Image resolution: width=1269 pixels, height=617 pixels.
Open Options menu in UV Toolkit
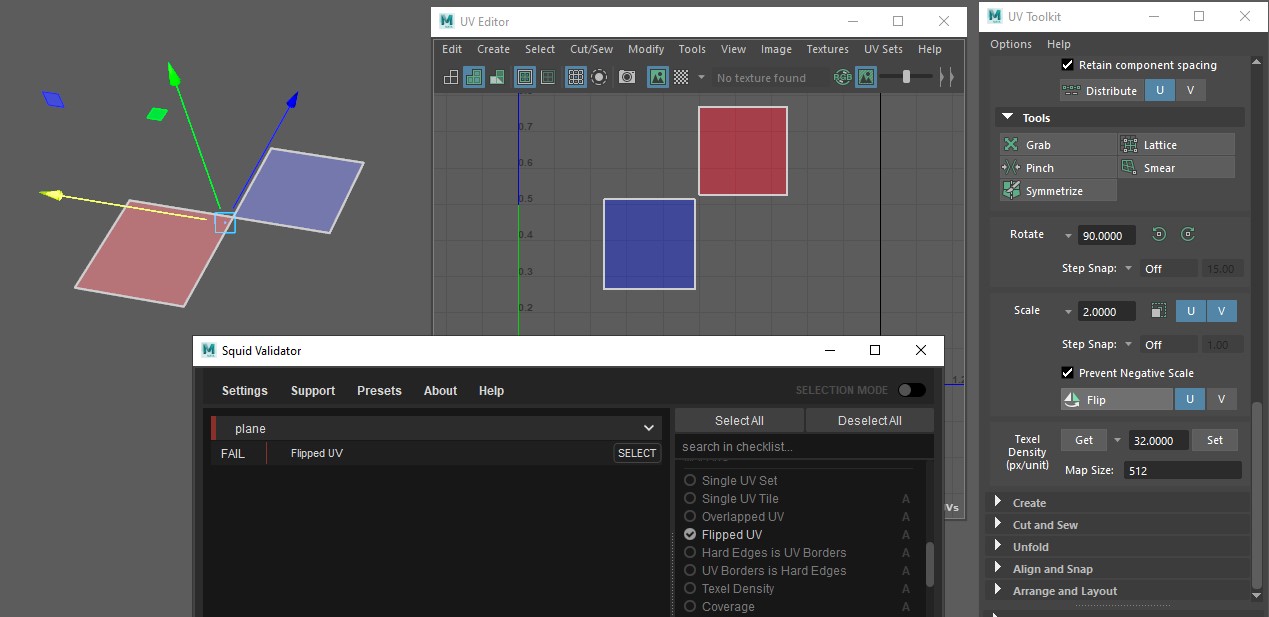click(x=1011, y=44)
